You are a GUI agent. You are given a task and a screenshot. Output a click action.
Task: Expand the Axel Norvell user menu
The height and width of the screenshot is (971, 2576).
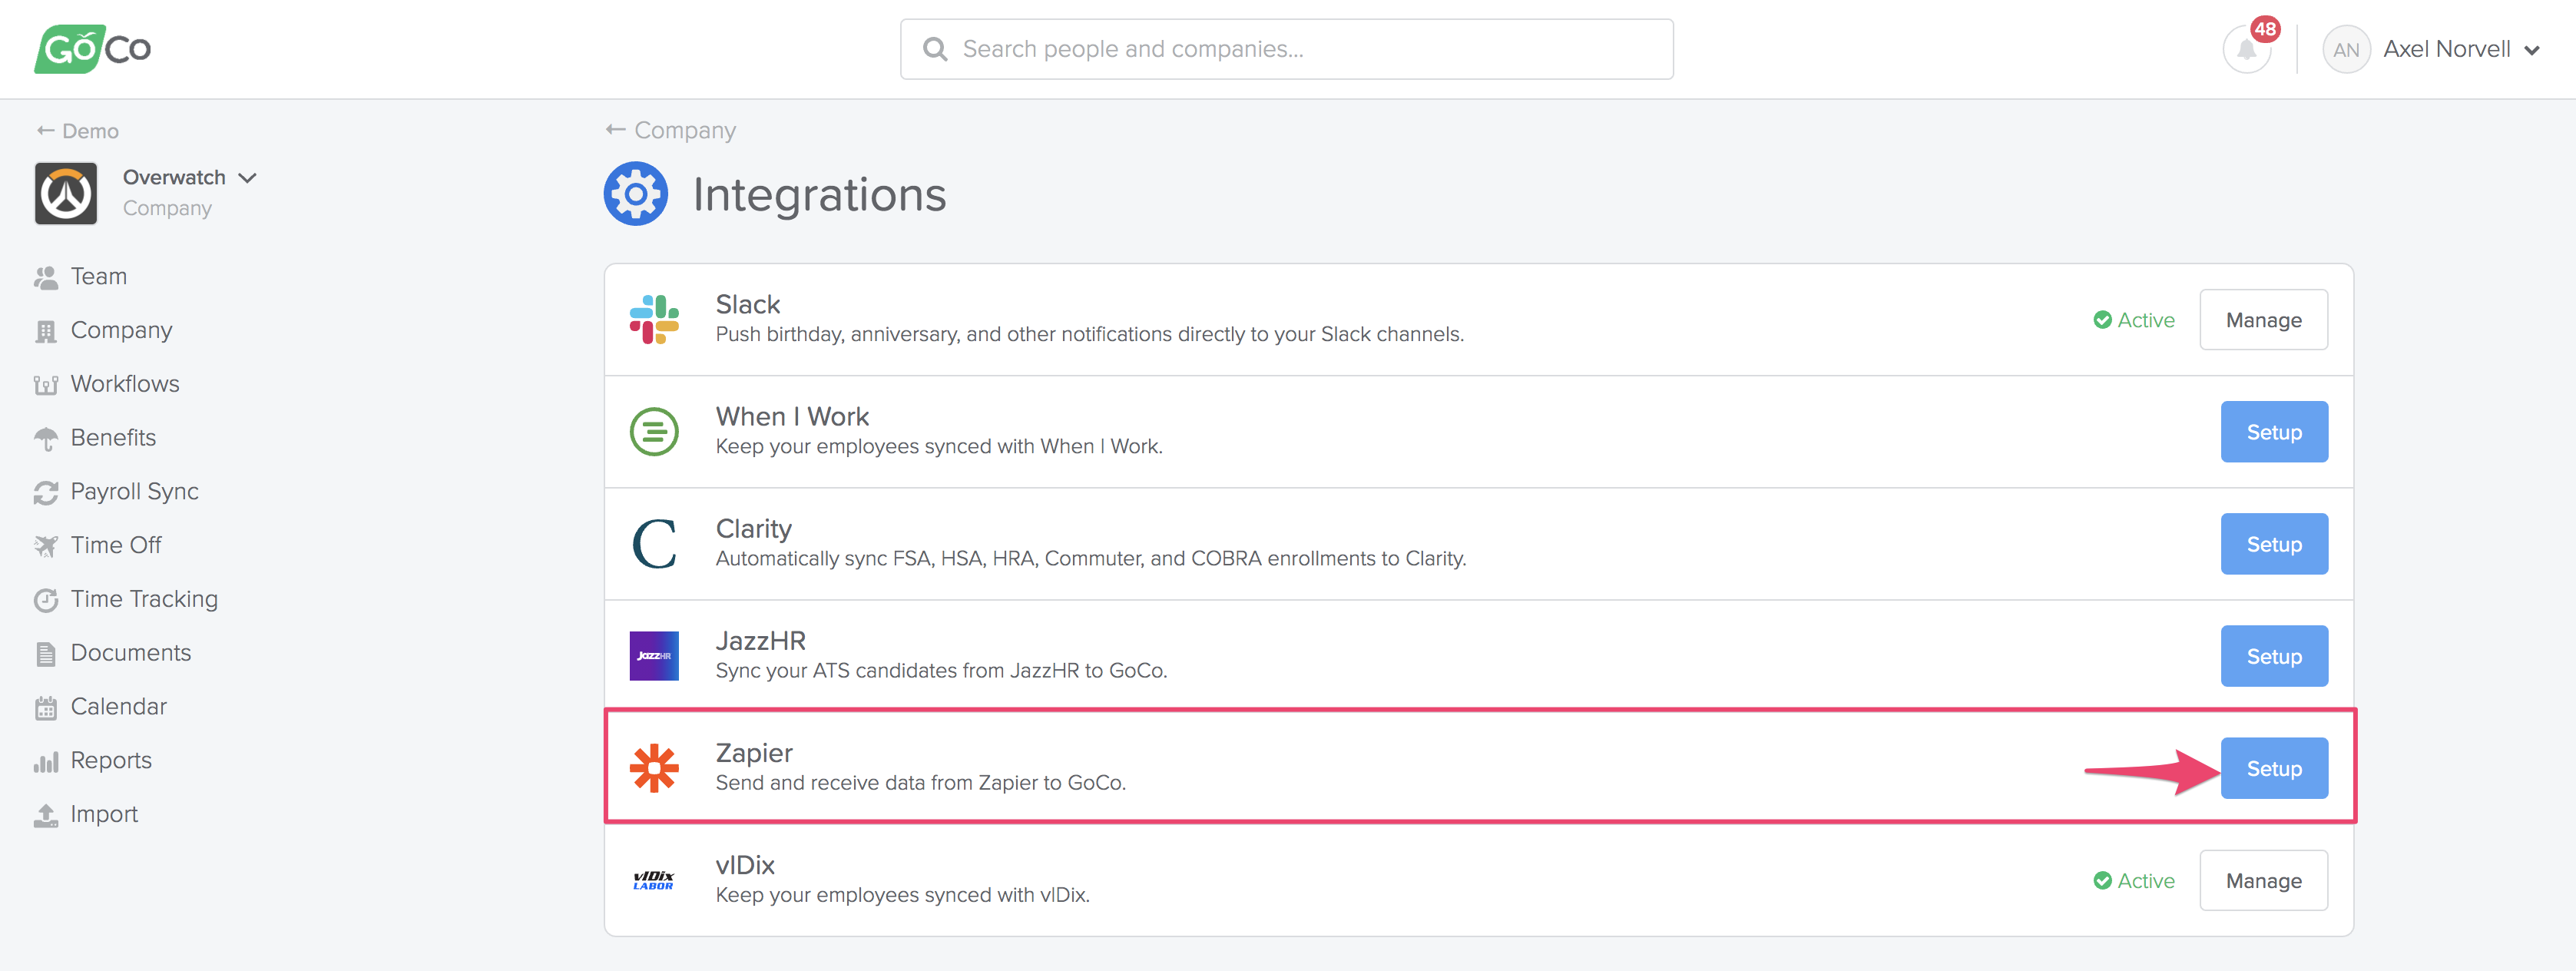pos(2531,51)
